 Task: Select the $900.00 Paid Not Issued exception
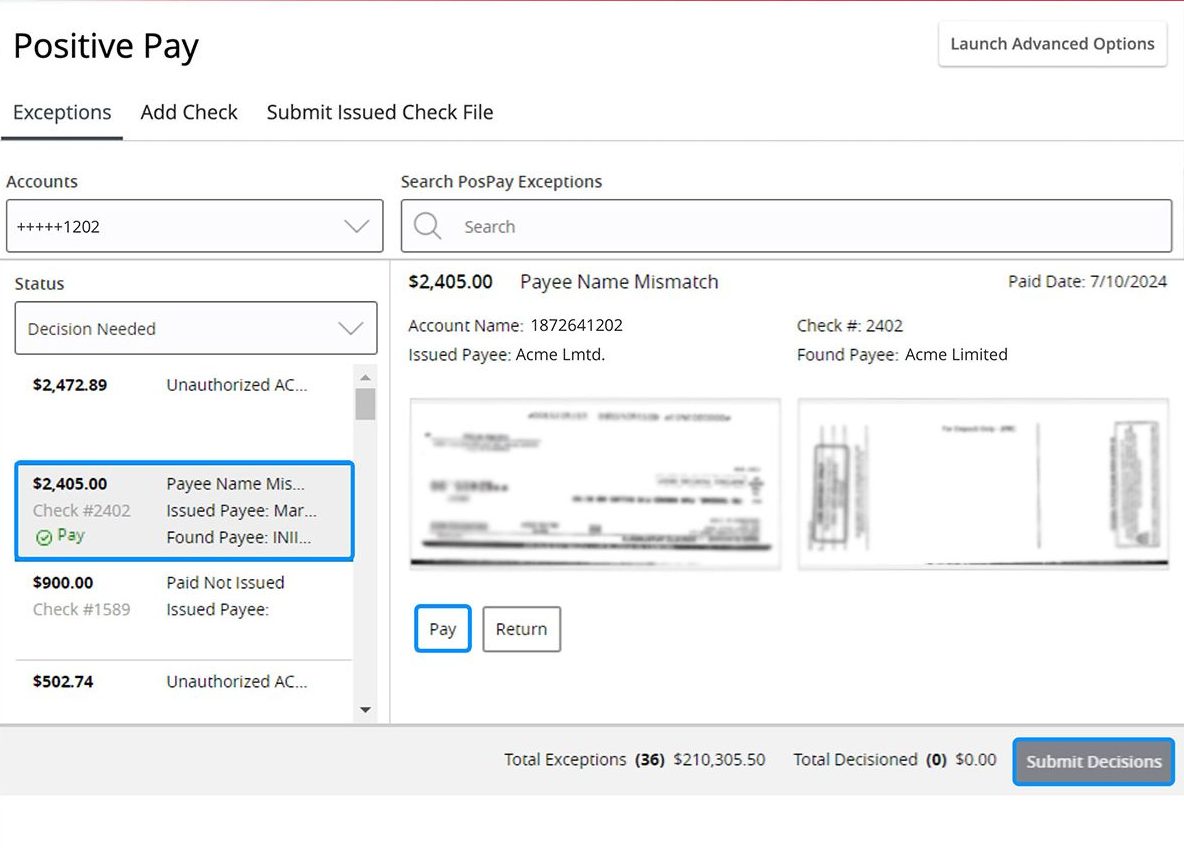(x=183, y=610)
